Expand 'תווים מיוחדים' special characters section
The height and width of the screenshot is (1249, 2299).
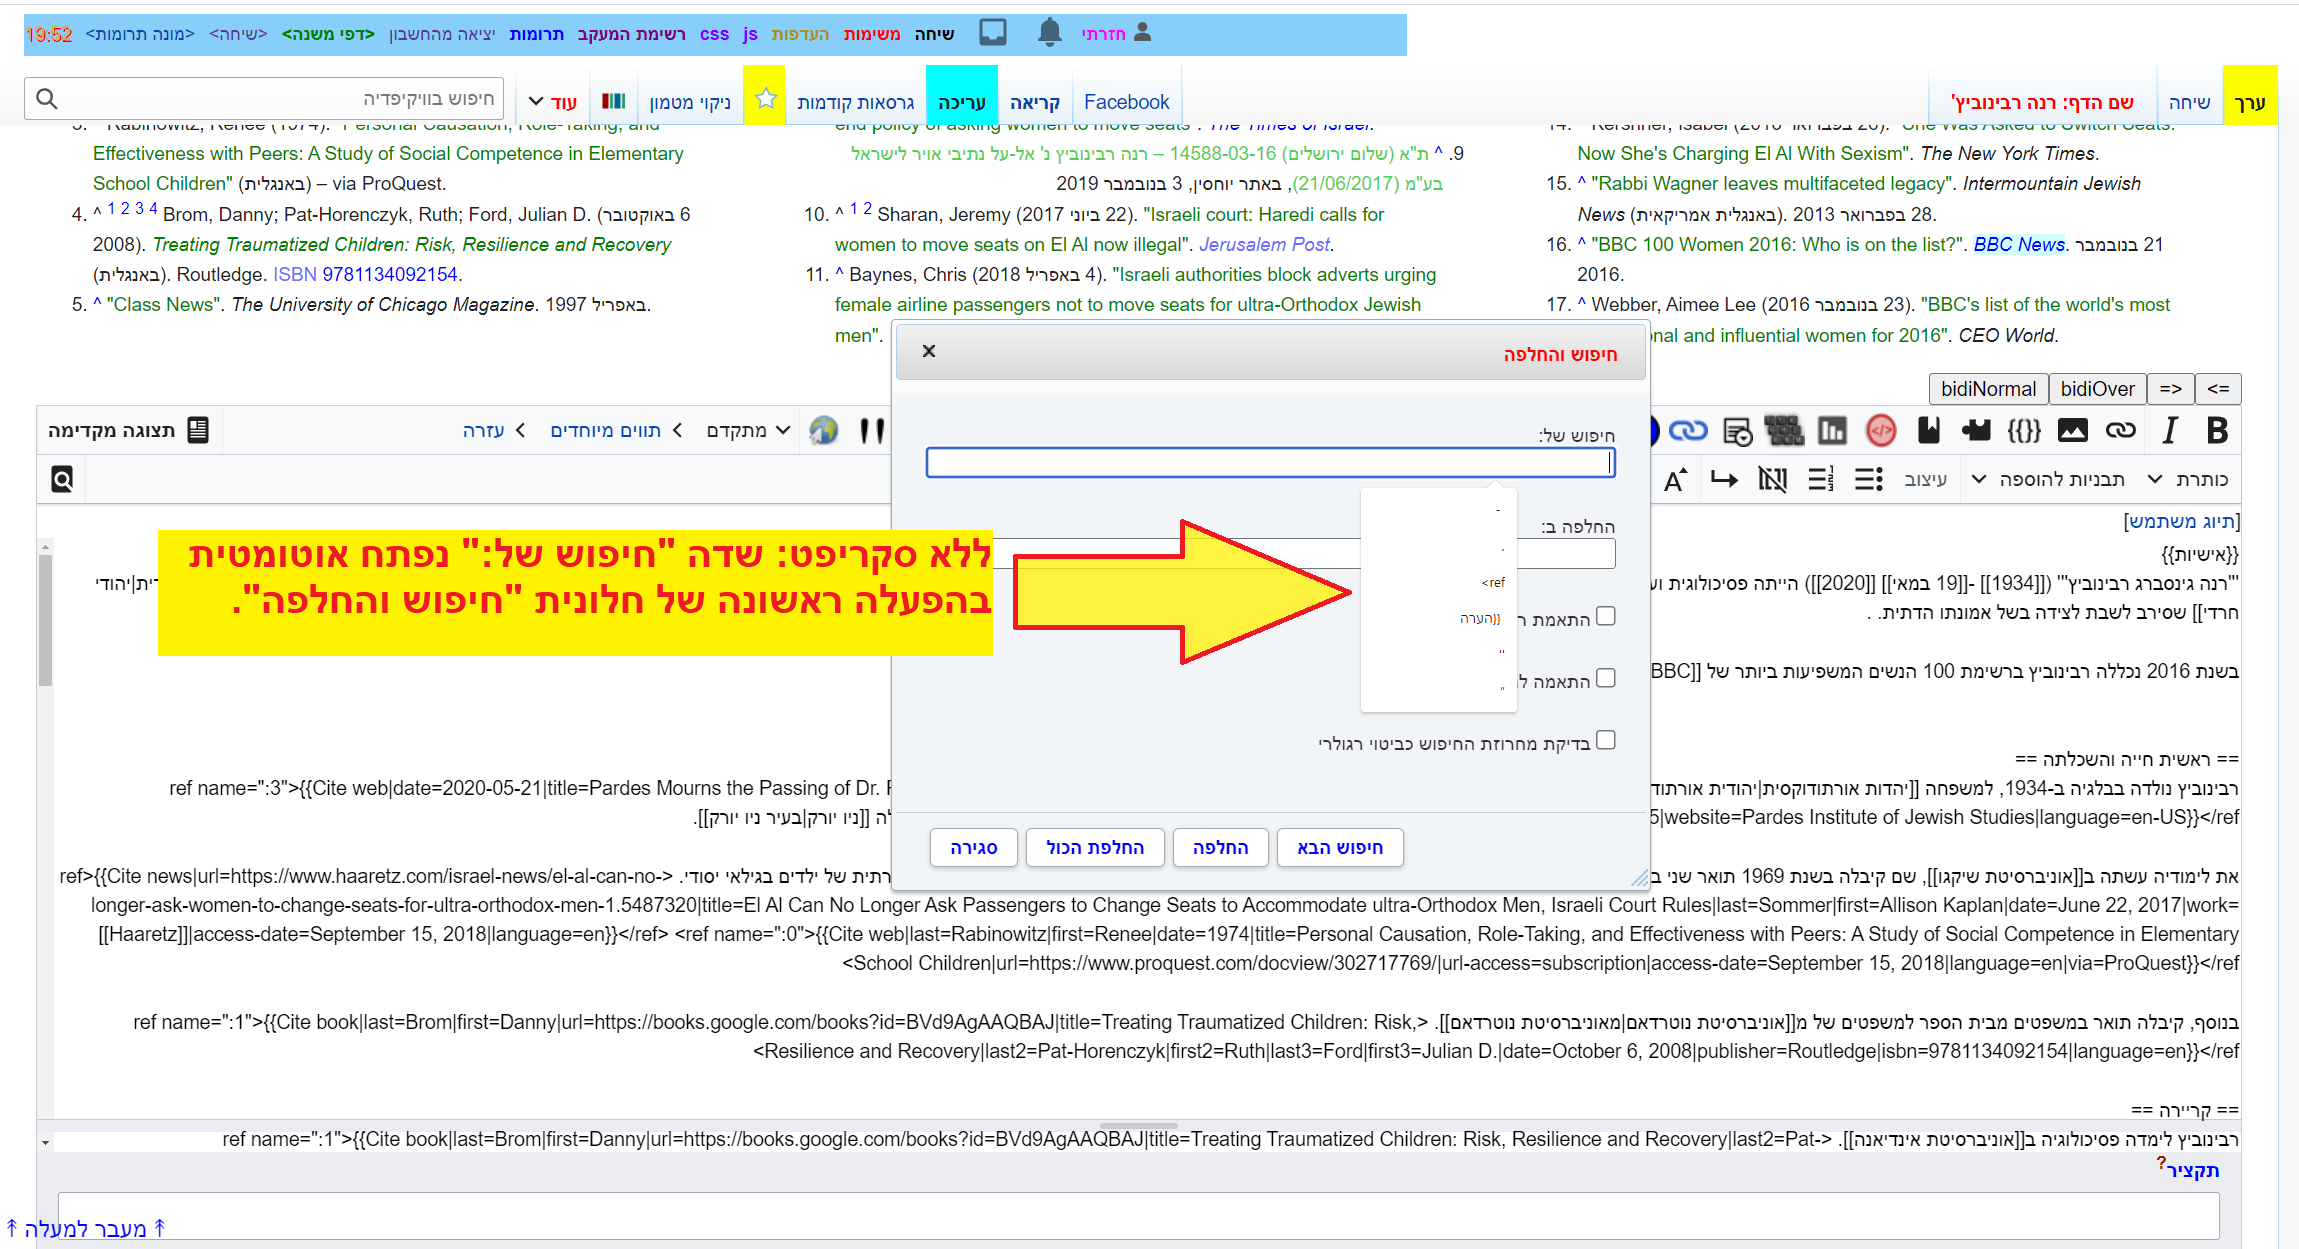[616, 431]
